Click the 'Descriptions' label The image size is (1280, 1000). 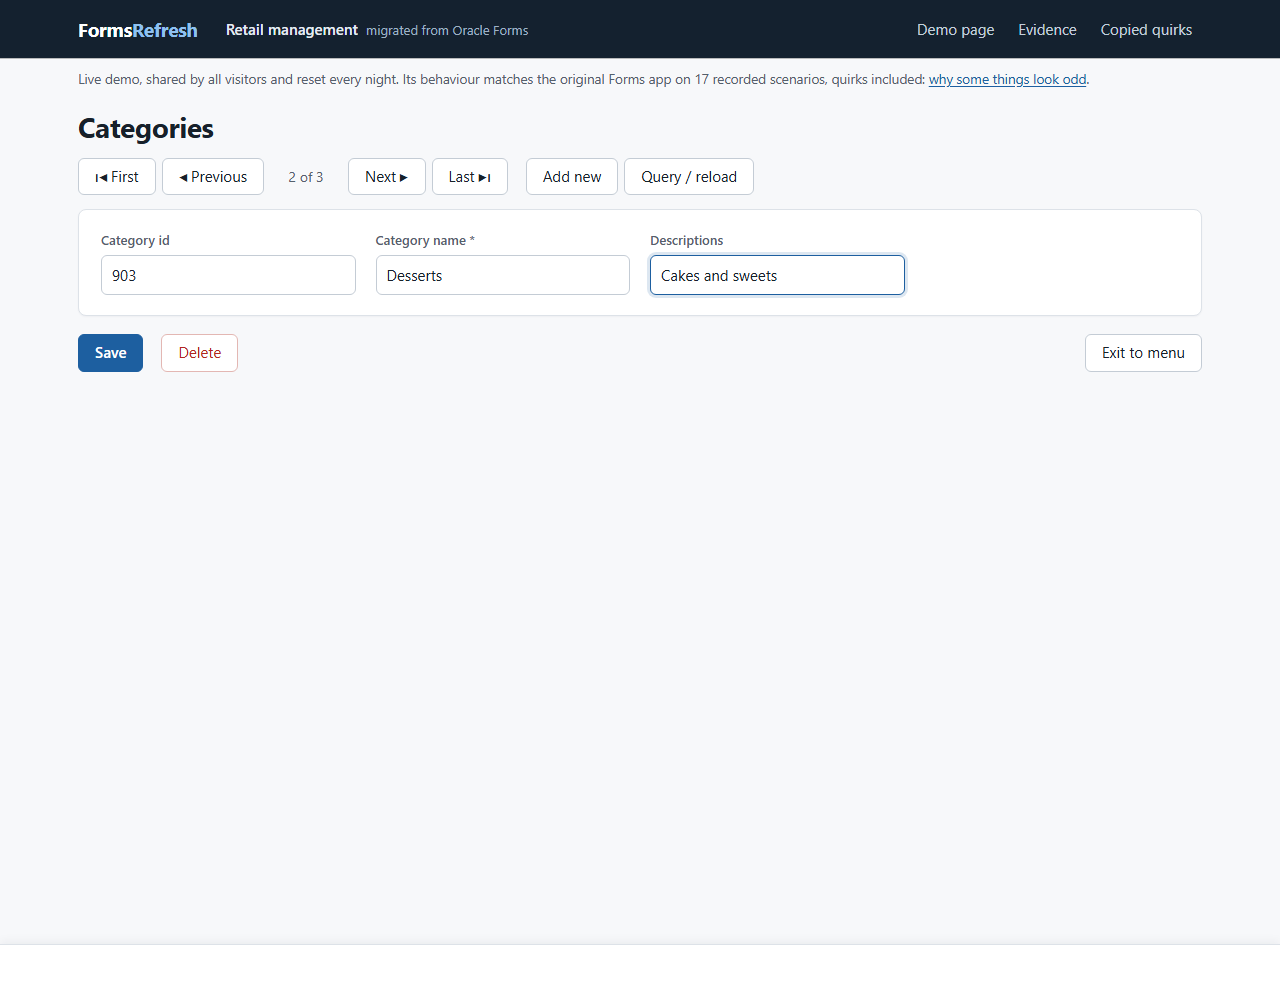(x=686, y=241)
